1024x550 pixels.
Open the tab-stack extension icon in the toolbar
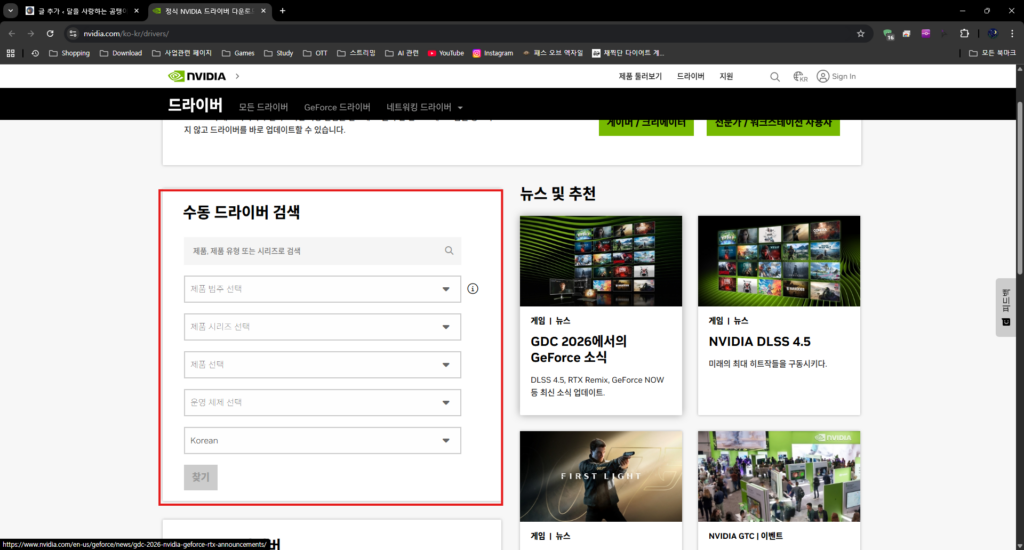coord(906,33)
